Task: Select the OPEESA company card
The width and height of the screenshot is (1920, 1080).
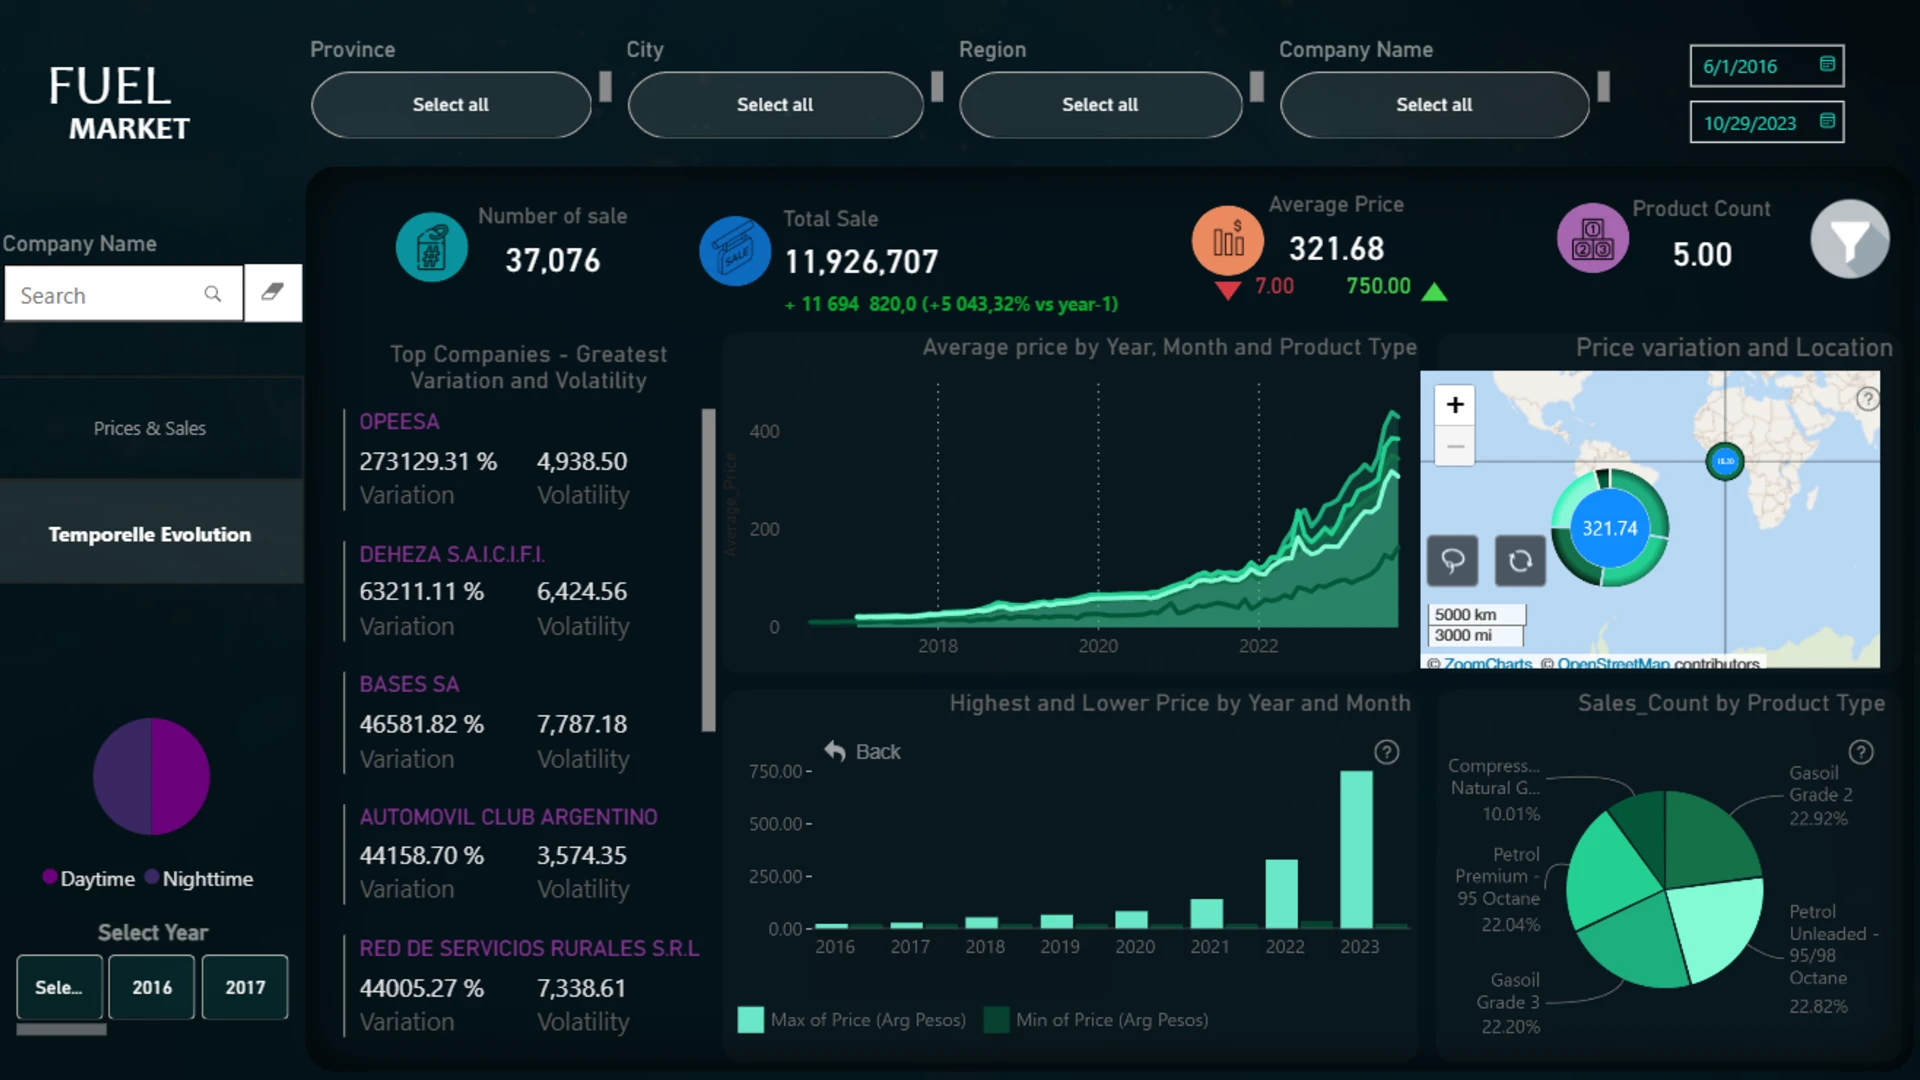Action: tap(523, 459)
